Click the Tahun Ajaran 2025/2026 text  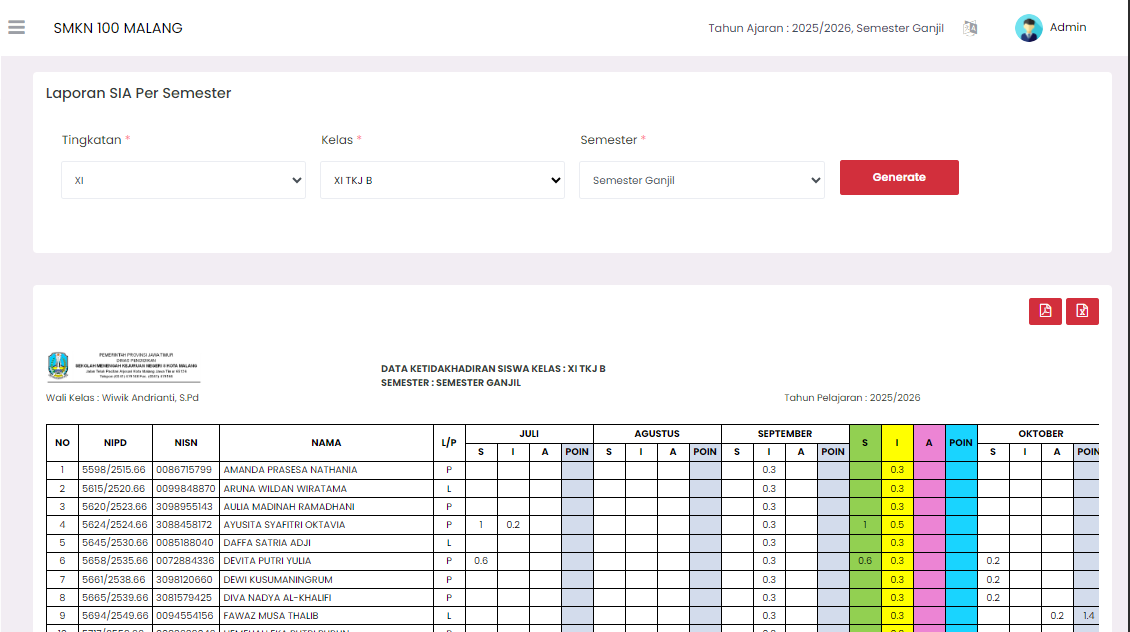pyautogui.click(x=825, y=28)
